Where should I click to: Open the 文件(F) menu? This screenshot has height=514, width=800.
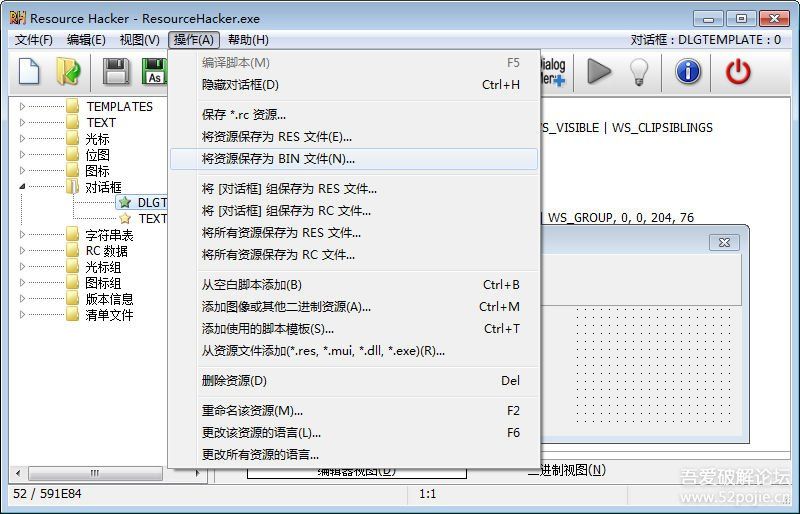34,40
